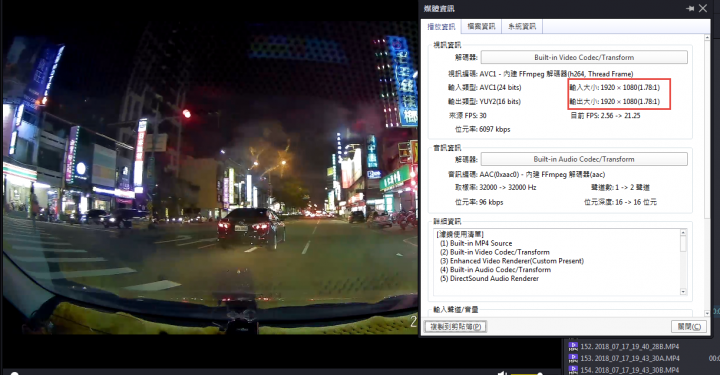720x375 pixels.
Task: Click the filter list scrollbar down arrow
Action: [683, 292]
